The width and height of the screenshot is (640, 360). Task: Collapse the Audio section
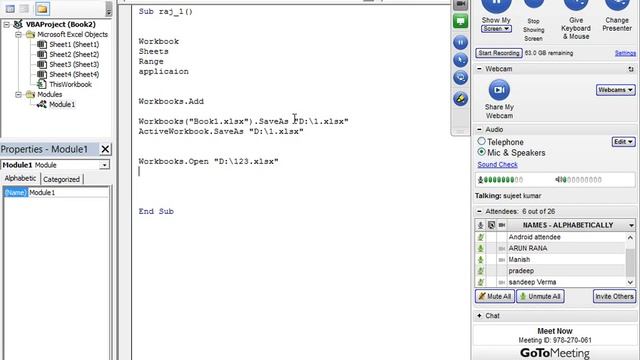[479, 129]
